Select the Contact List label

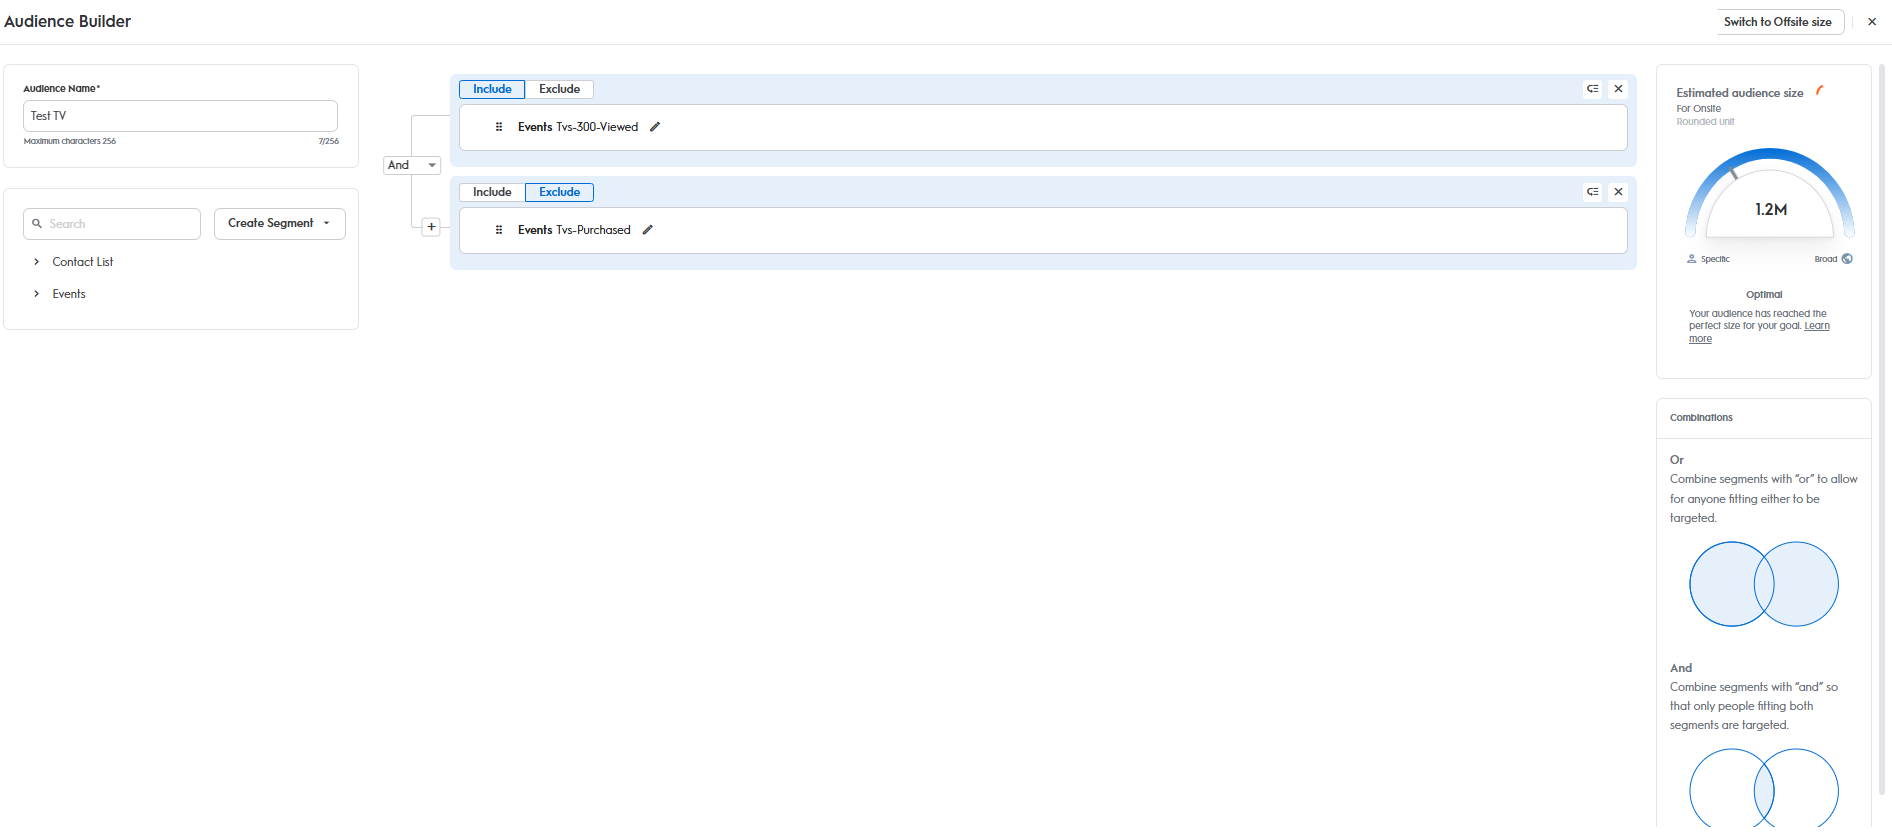pos(83,262)
